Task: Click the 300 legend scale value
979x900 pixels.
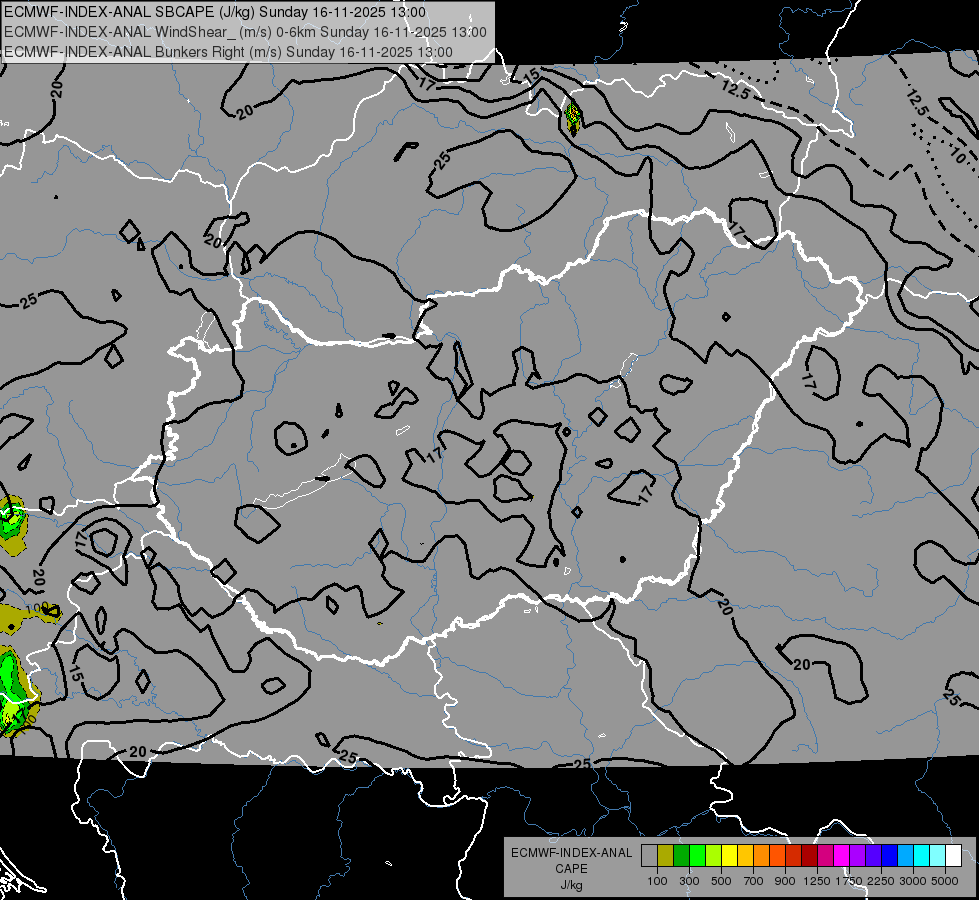Action: [x=689, y=881]
